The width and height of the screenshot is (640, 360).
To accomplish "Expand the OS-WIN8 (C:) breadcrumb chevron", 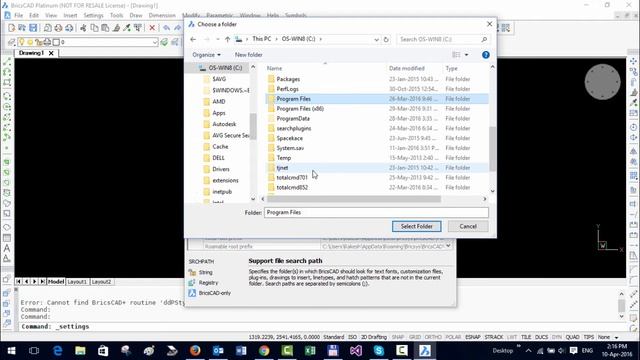I will [321, 39].
